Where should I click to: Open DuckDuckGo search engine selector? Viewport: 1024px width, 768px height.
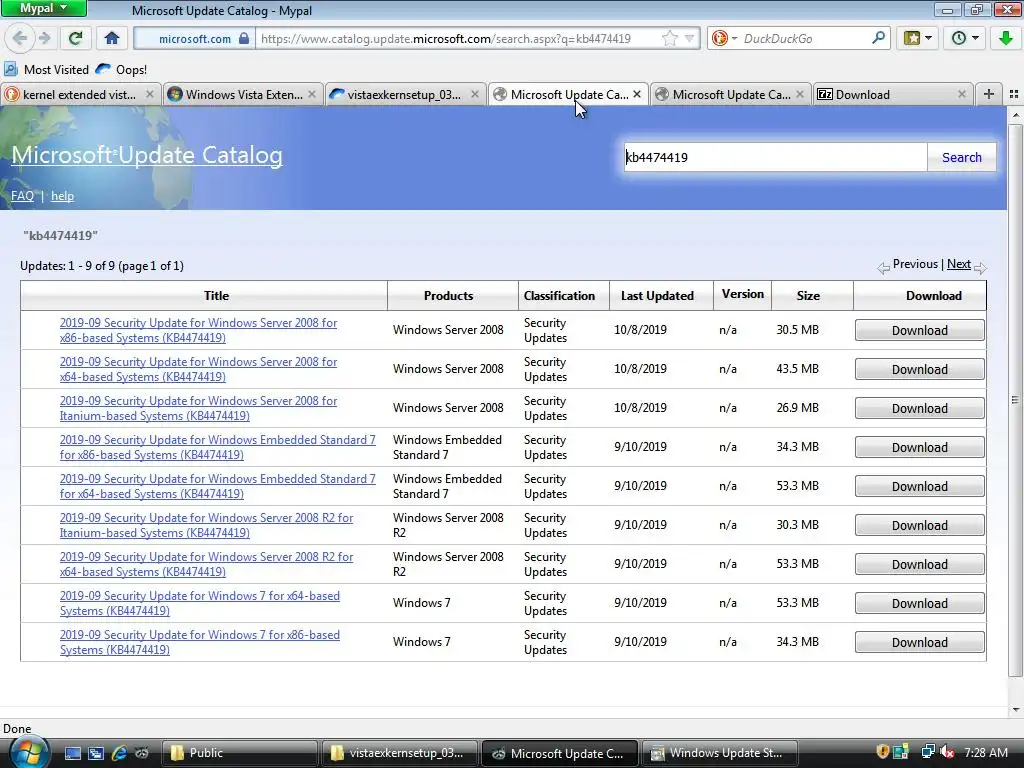pyautogui.click(x=724, y=39)
